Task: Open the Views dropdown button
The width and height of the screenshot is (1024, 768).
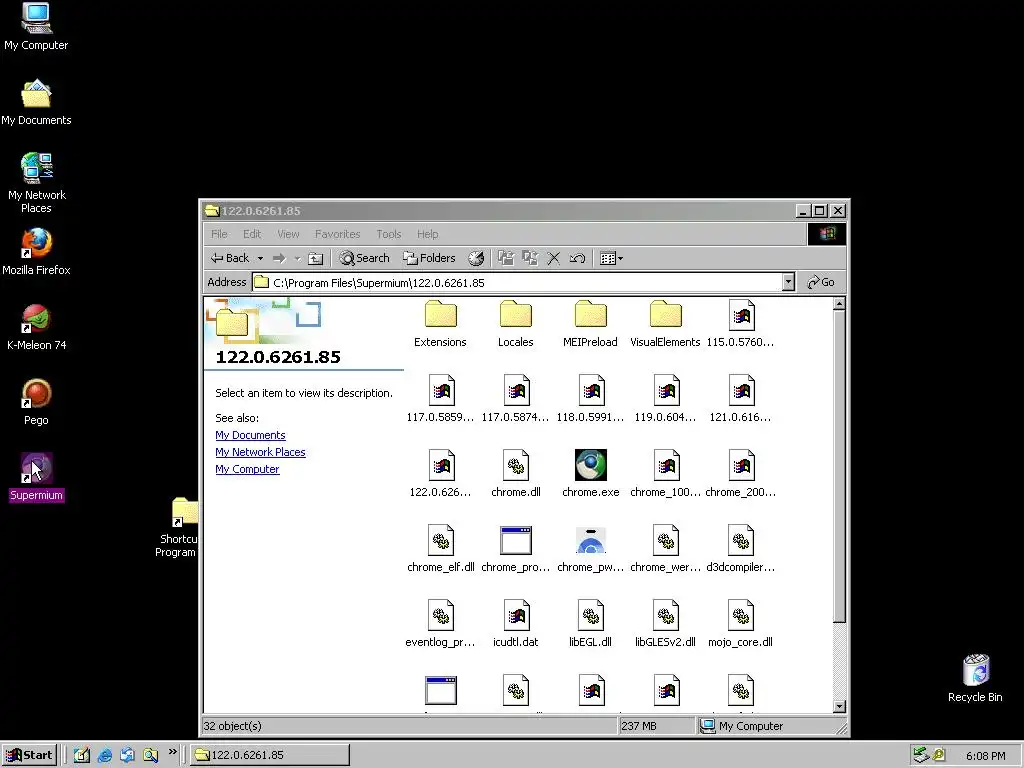Action: [611, 258]
